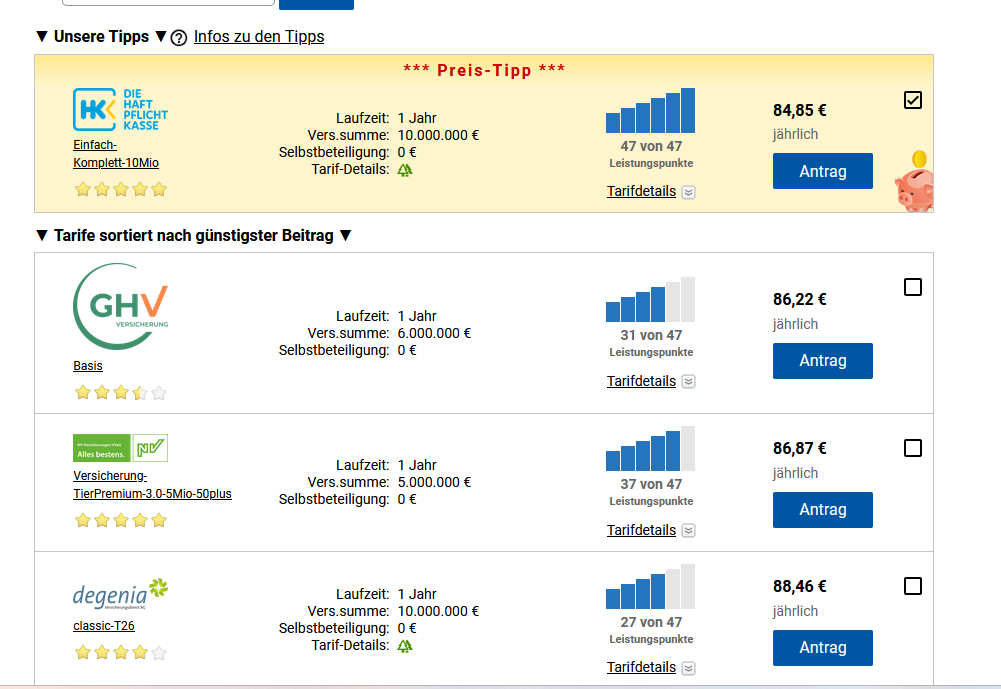Uncheck the Haftpflichtkasse tariff checkbox
Screen dimensions: 1001x689
[912, 100]
